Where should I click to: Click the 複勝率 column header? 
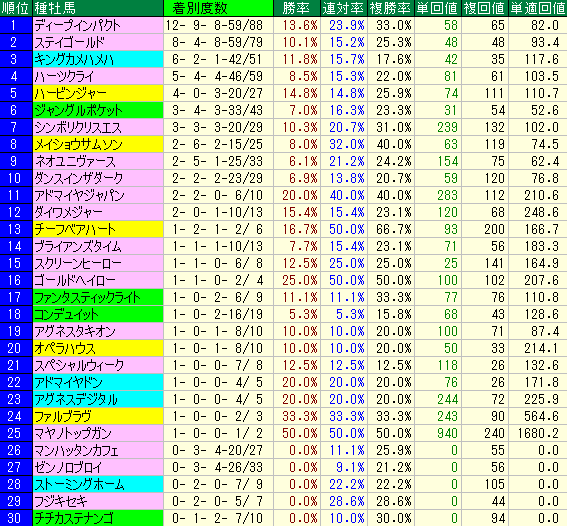point(391,8)
